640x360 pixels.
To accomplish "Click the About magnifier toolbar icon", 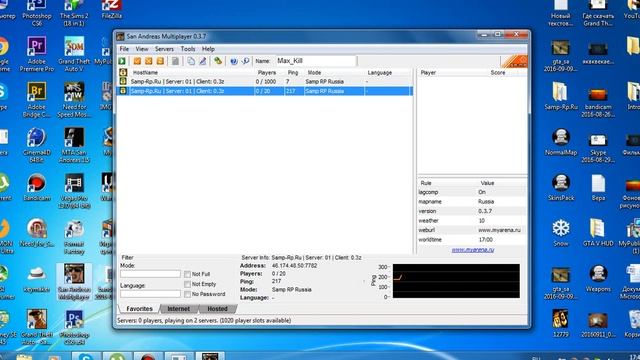I will pyautogui.click(x=245, y=61).
